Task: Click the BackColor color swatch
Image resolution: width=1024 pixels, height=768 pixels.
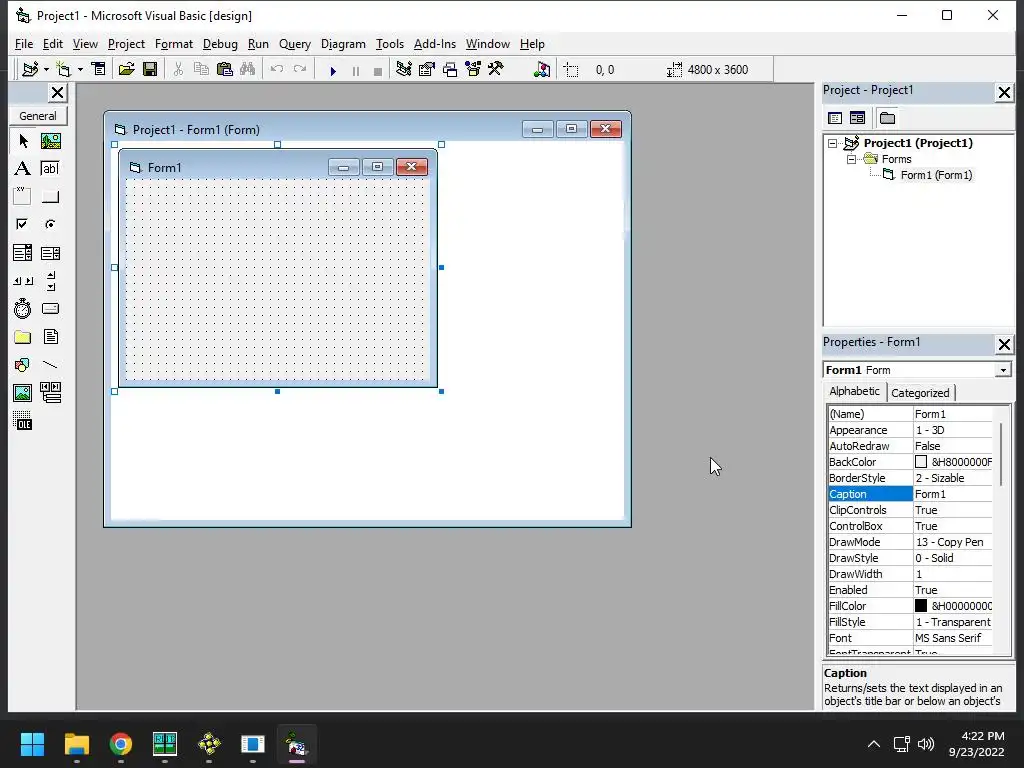Action: coord(921,462)
